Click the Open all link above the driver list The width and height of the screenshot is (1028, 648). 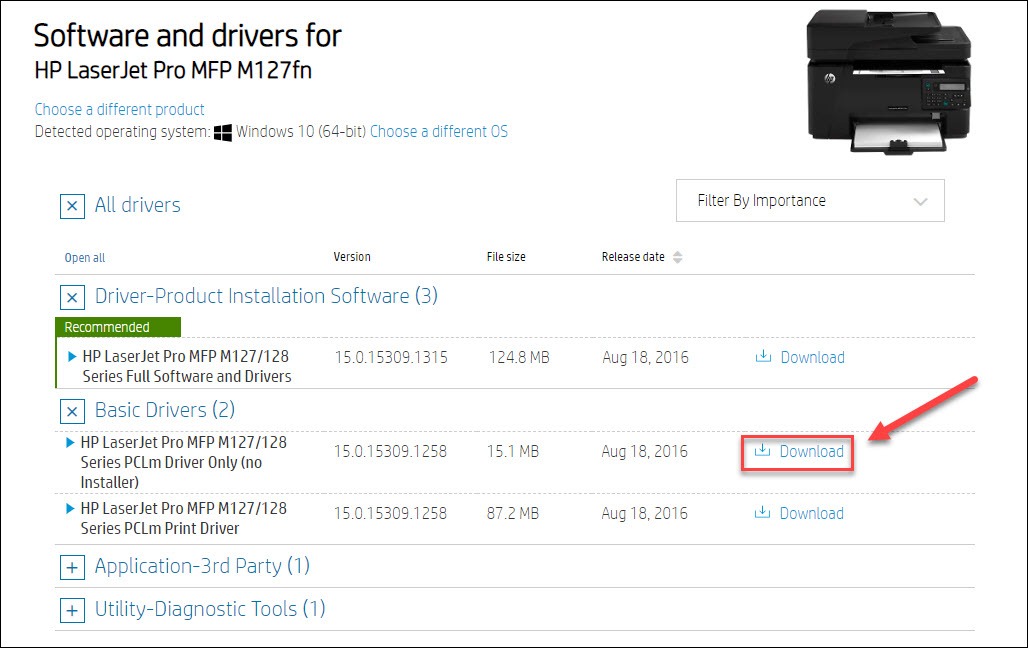tap(84, 257)
